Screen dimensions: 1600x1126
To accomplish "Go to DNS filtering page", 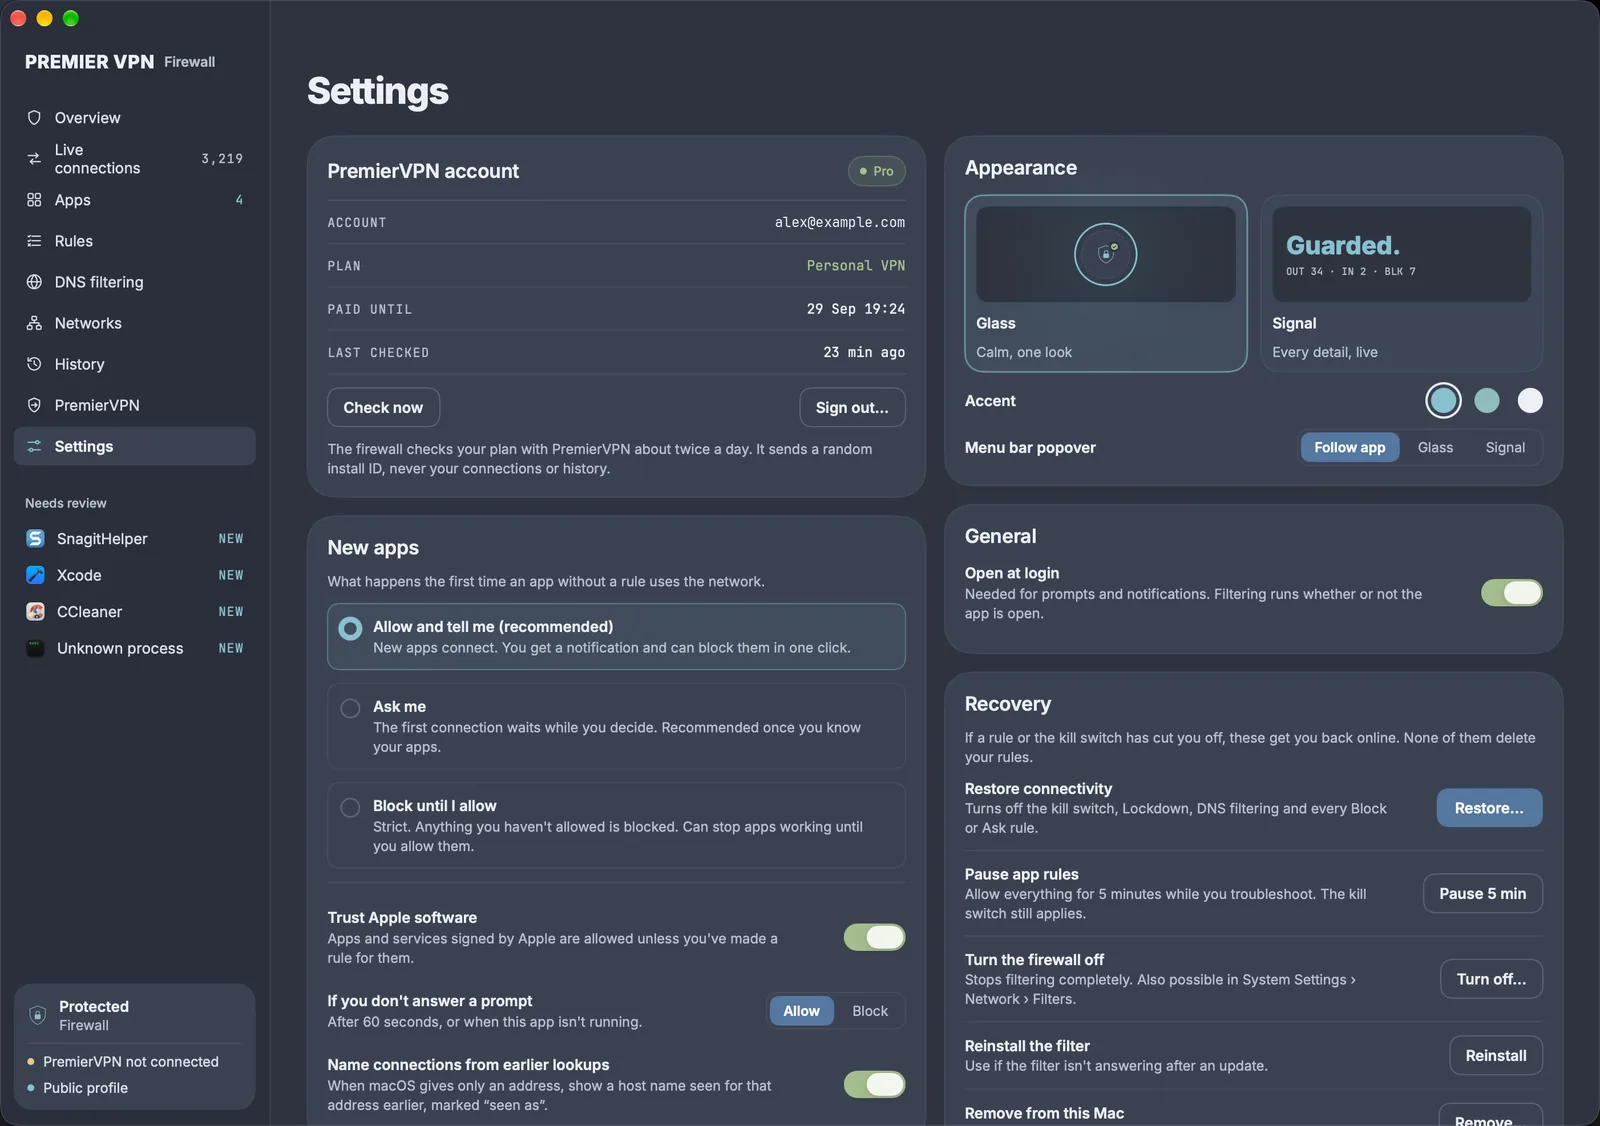I will 135,282.
